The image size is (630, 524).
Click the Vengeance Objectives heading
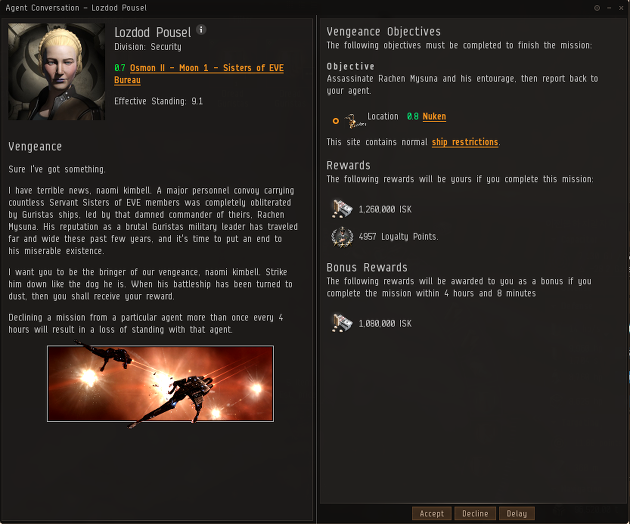click(x=383, y=31)
